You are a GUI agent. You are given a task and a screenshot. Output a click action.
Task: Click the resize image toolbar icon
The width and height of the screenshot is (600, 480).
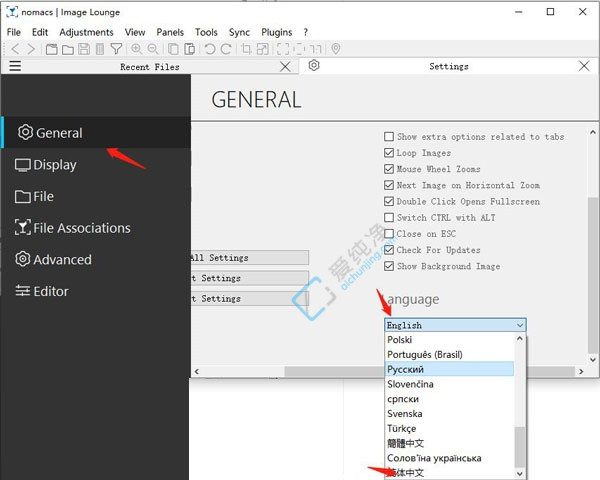click(262, 49)
